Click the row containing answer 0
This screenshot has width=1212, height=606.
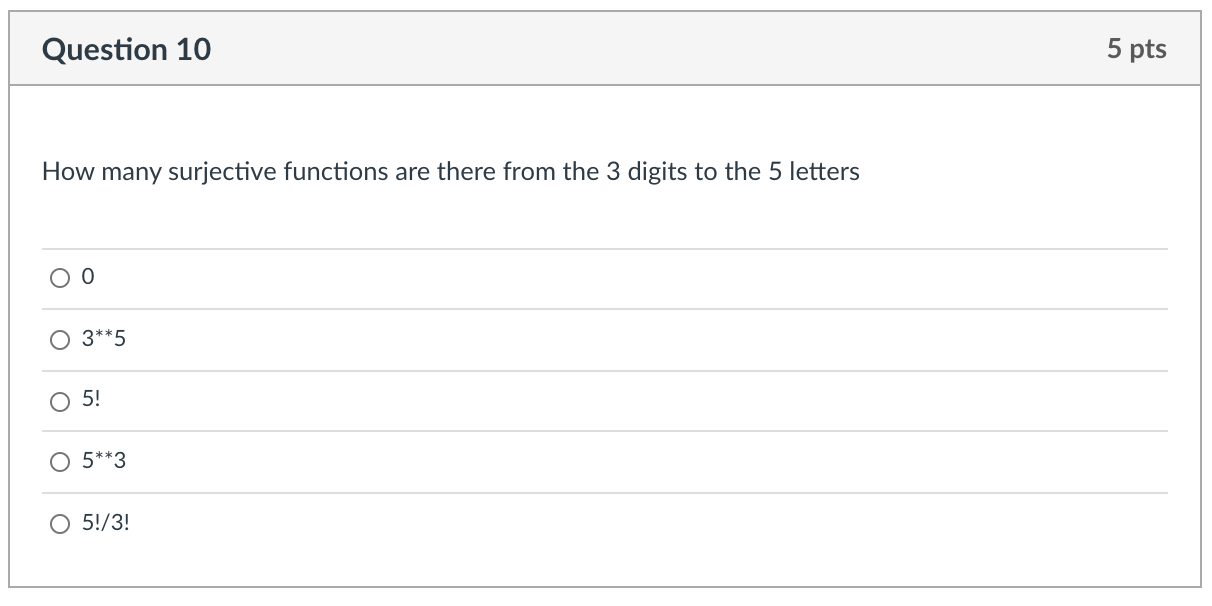tap(600, 277)
